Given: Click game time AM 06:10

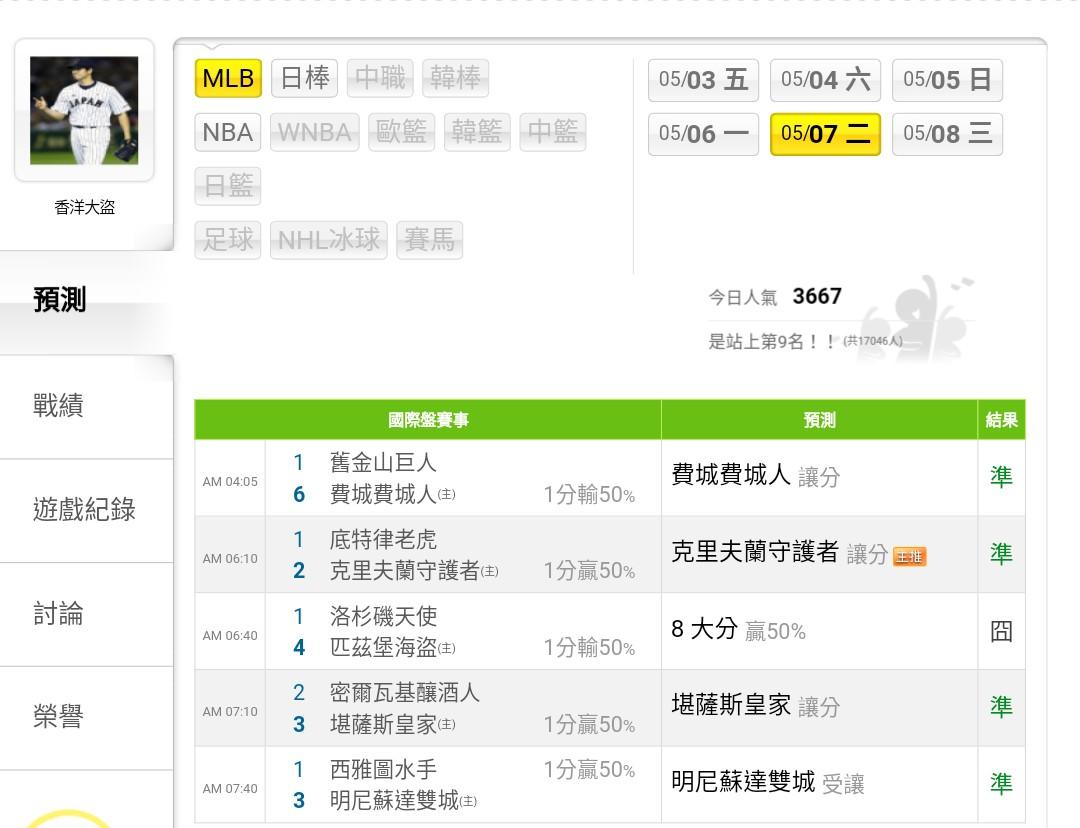Looking at the screenshot, I should tap(230, 559).
